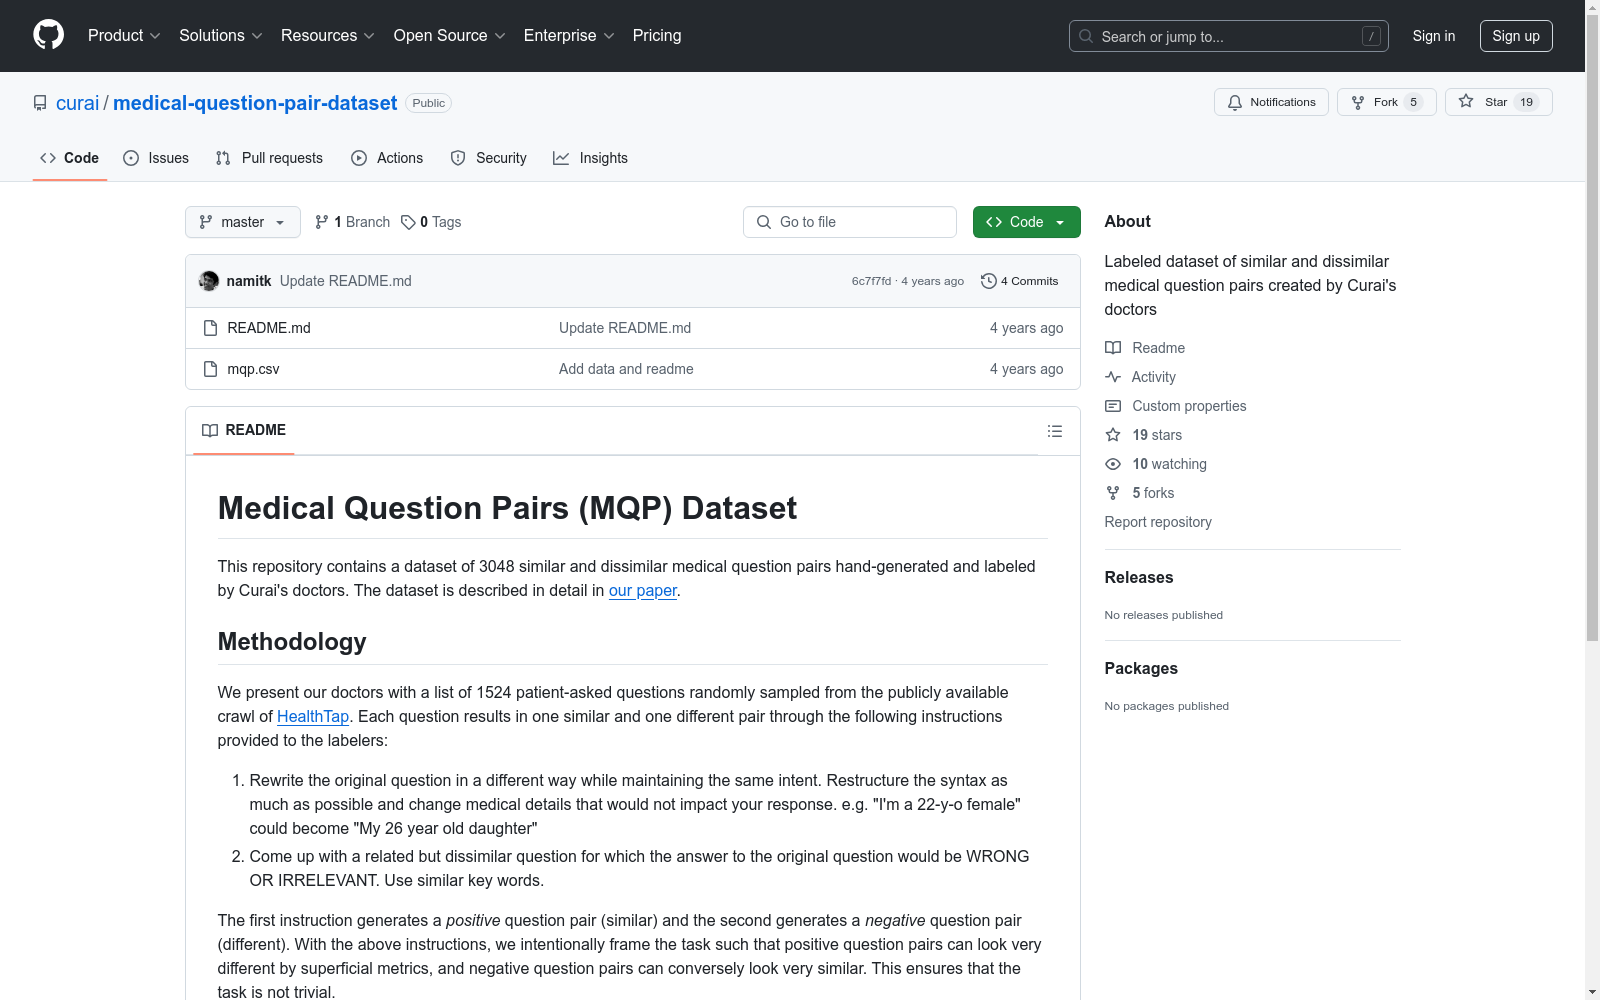Click the search magnifier icon in header
1600x1000 pixels.
tap(1086, 36)
